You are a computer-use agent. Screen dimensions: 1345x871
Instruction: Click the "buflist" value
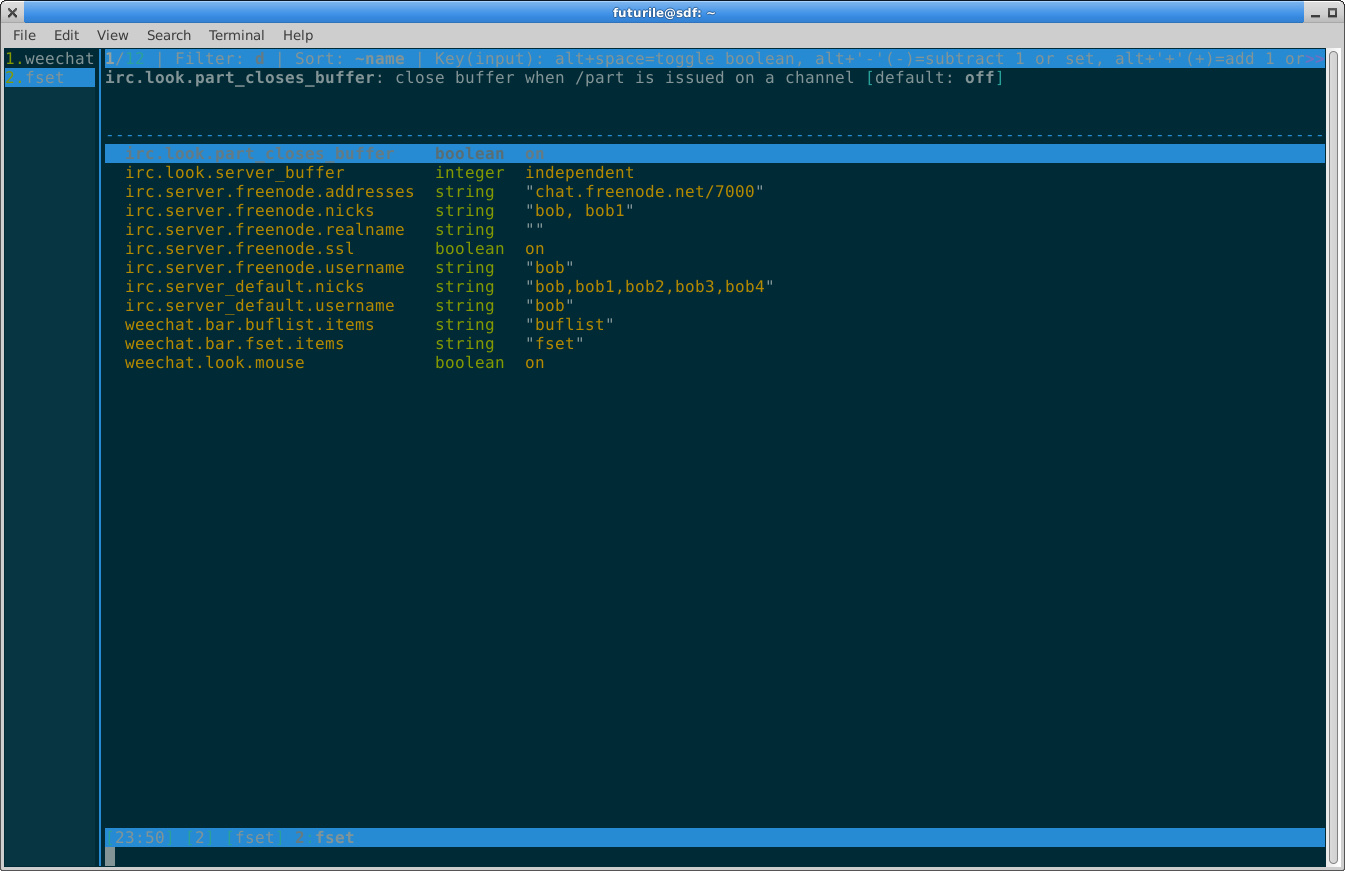pyautogui.click(x=570, y=325)
